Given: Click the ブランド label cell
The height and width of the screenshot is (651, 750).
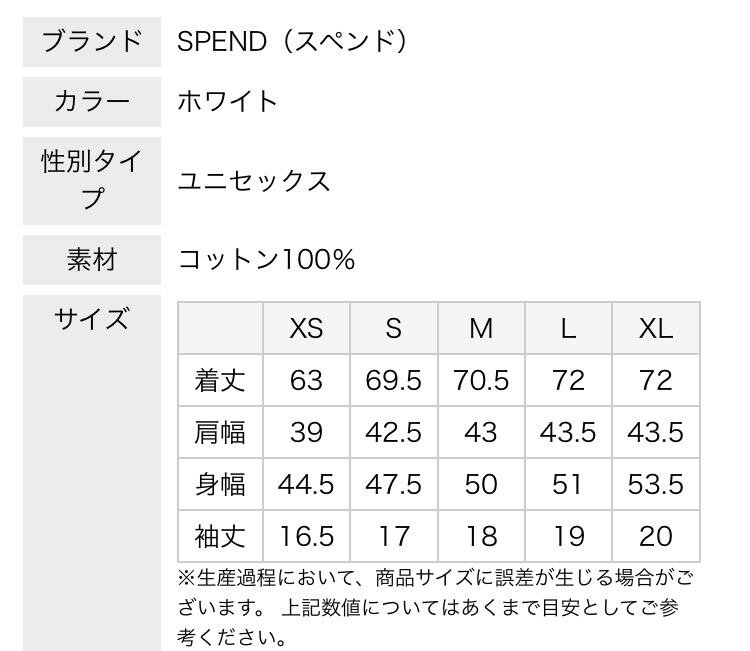Looking at the screenshot, I should pos(92,42).
